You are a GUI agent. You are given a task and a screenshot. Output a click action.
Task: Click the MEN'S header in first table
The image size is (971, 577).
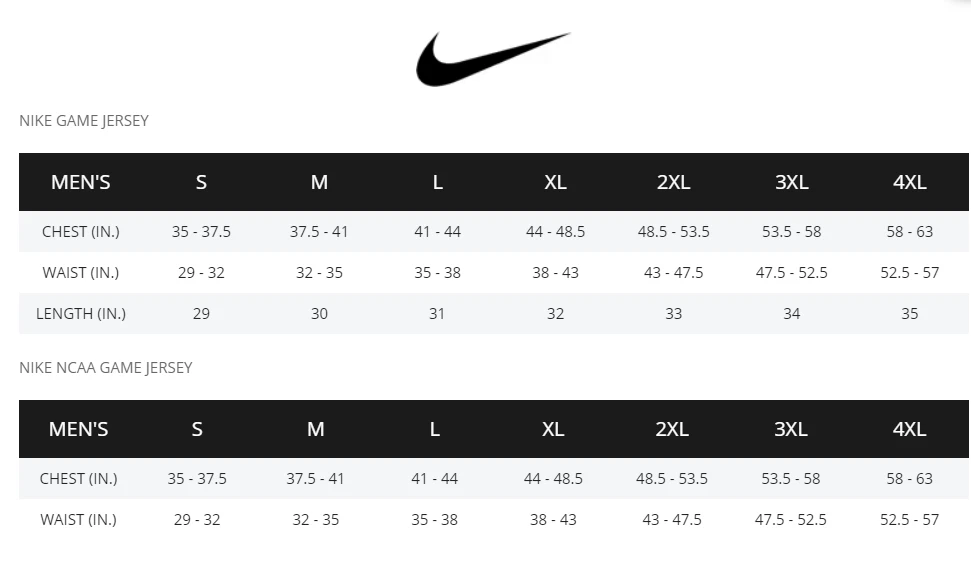point(80,182)
